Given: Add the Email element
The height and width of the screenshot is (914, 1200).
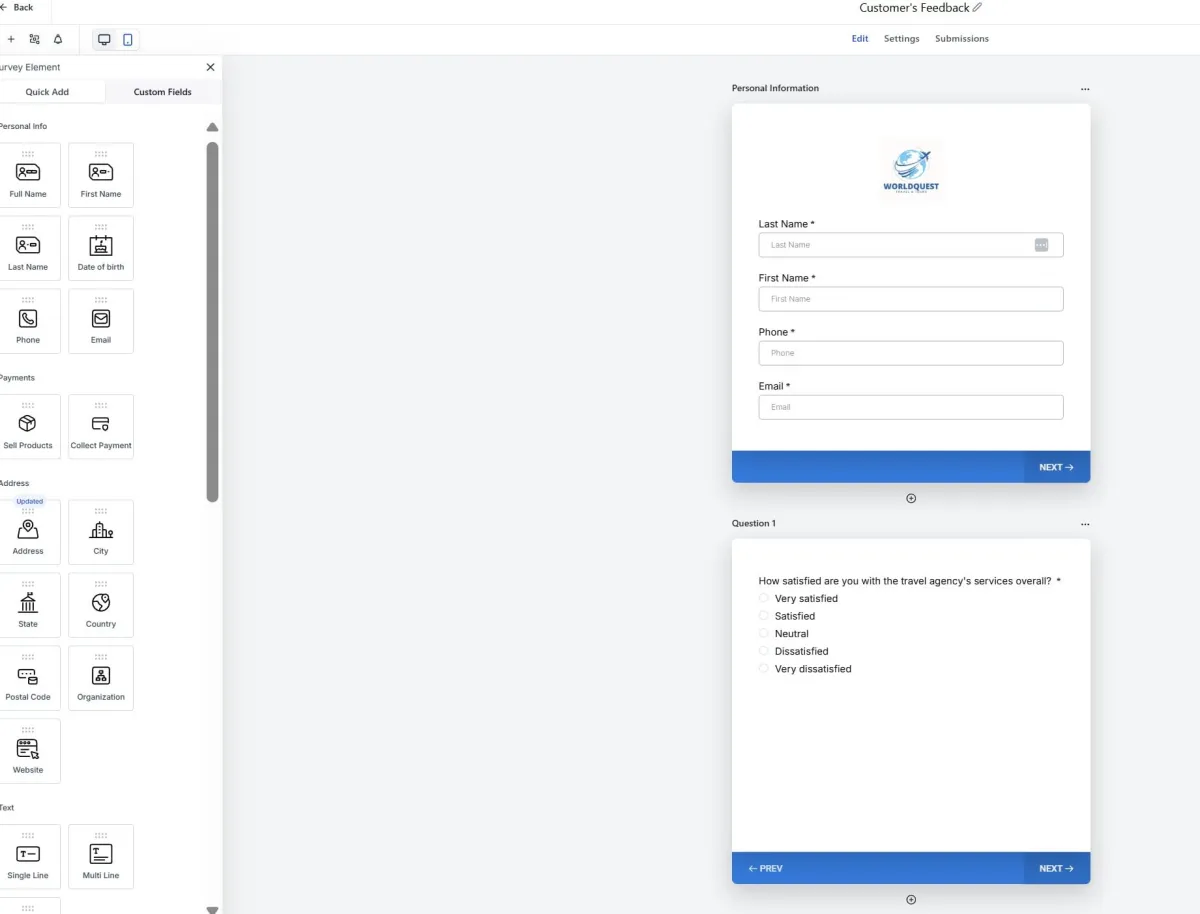Looking at the screenshot, I should 101,321.
